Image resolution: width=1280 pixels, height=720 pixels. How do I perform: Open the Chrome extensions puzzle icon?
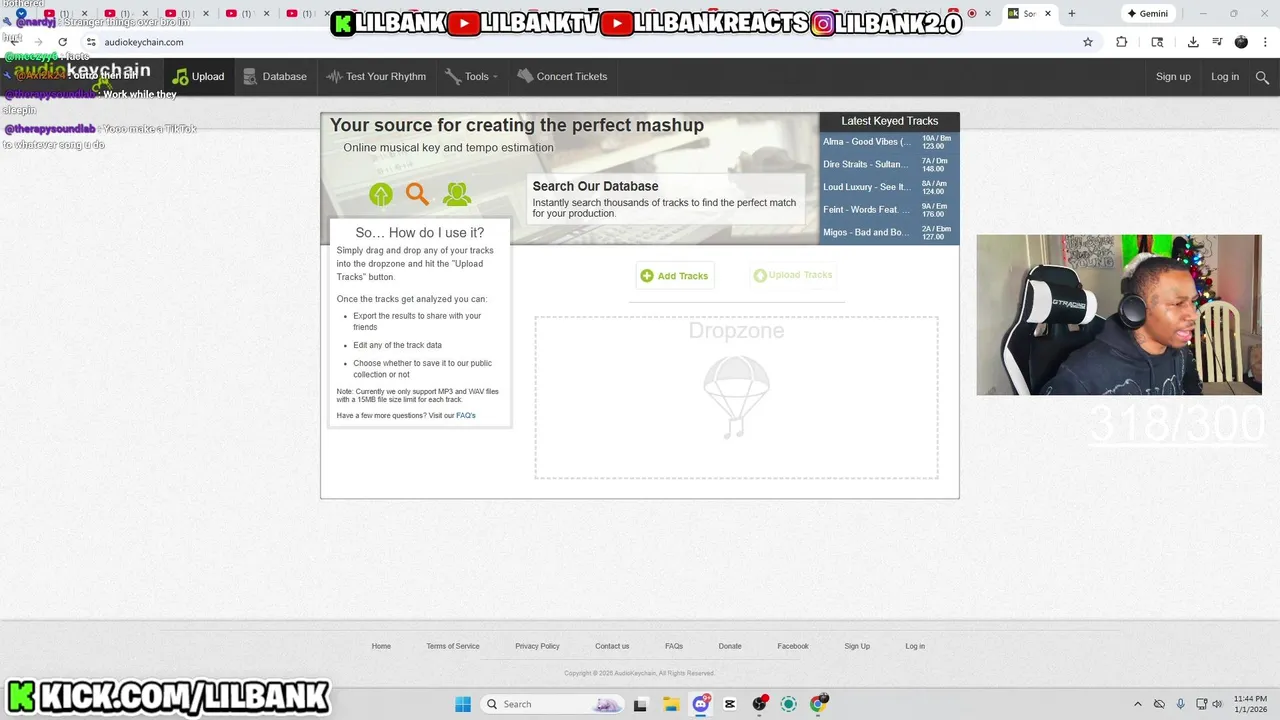pyautogui.click(x=1121, y=42)
